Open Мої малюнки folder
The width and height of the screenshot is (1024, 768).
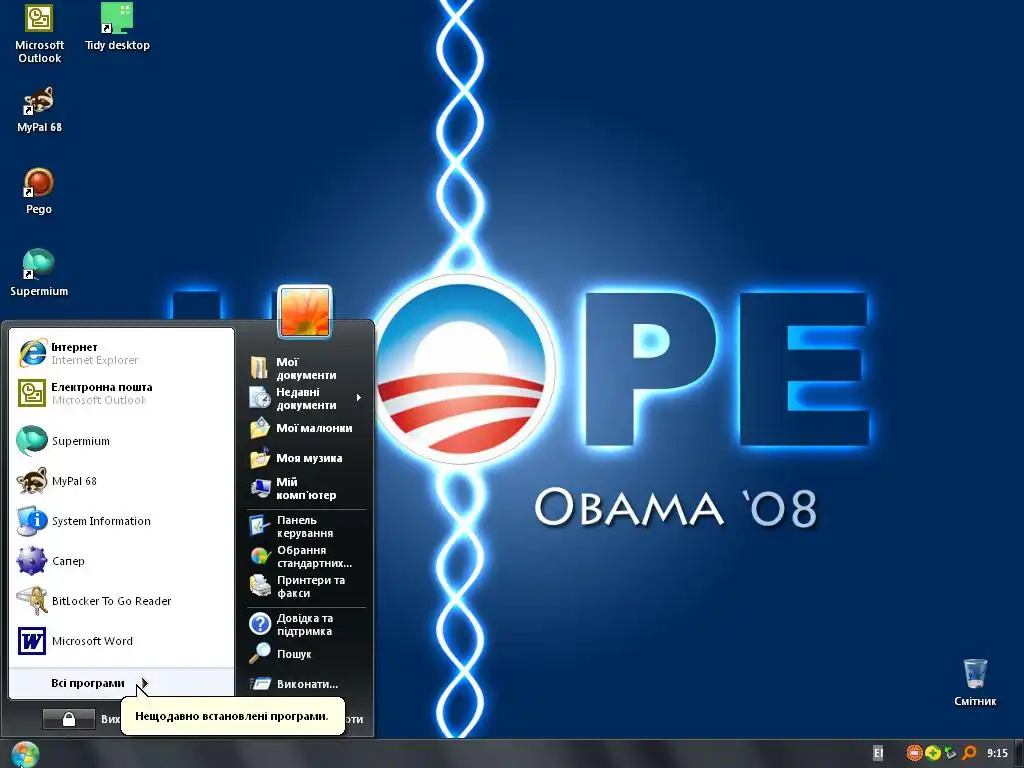point(306,428)
